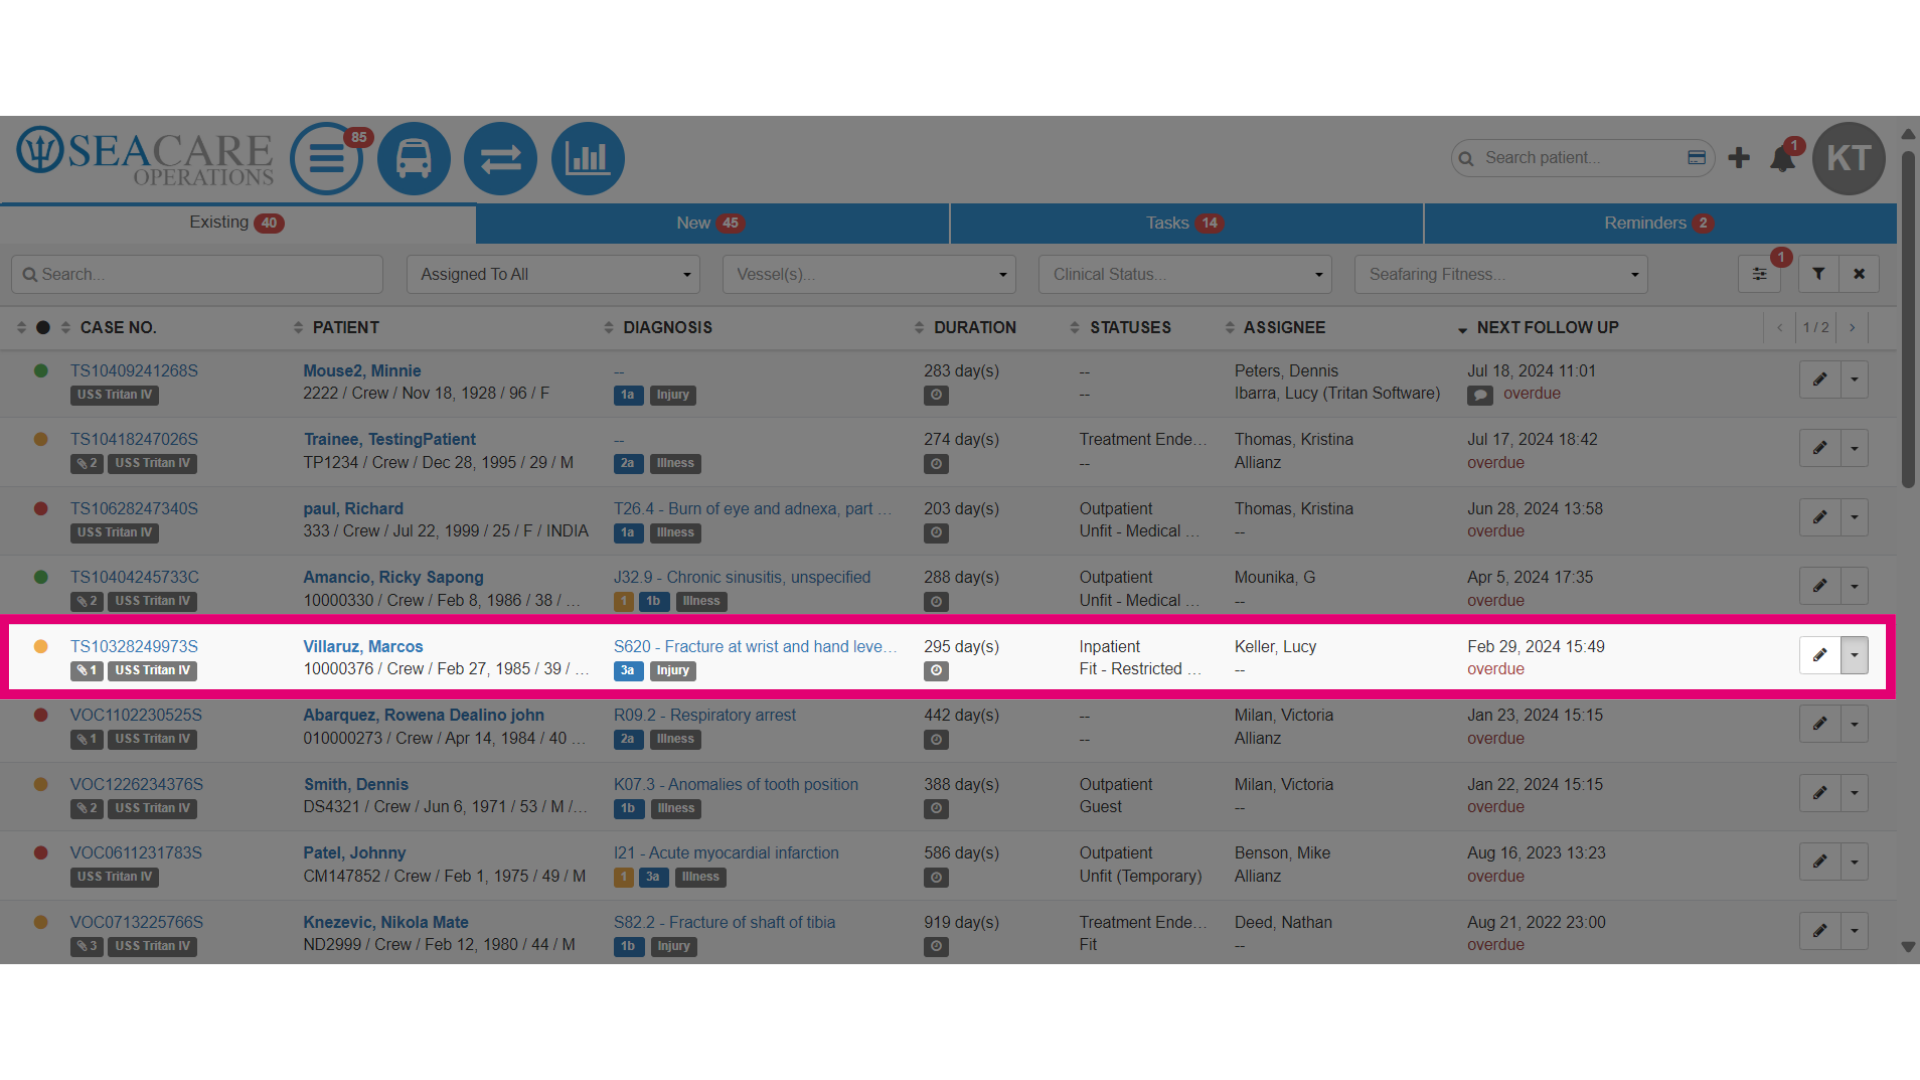Go to previous page arrow beside 1 / 2
This screenshot has width=1920, height=1080.
pyautogui.click(x=1780, y=328)
